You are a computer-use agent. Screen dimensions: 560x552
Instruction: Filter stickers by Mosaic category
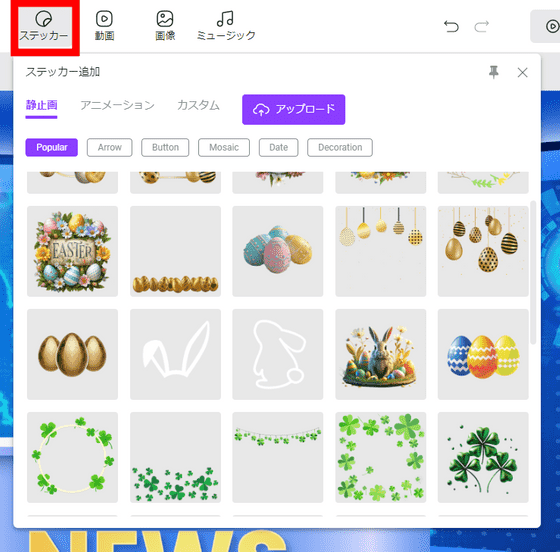(224, 147)
